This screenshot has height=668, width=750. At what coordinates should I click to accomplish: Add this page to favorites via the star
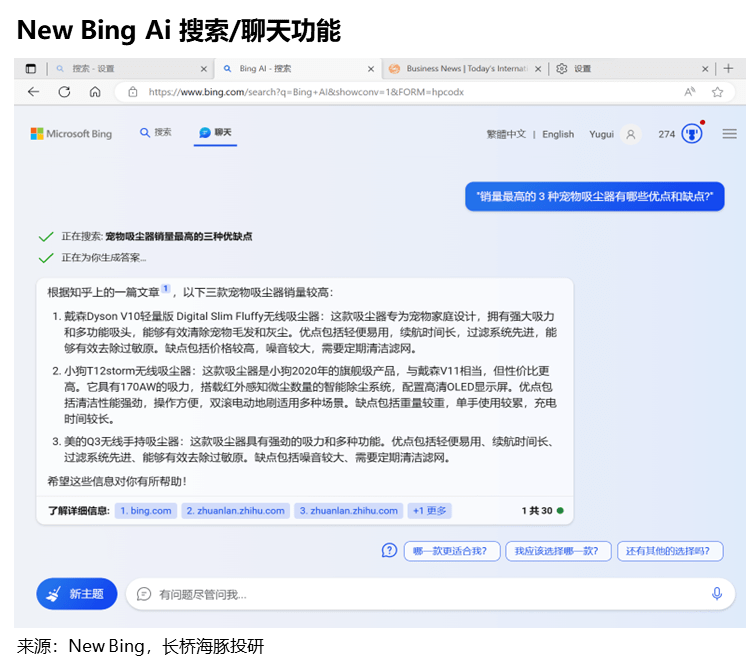(x=717, y=92)
